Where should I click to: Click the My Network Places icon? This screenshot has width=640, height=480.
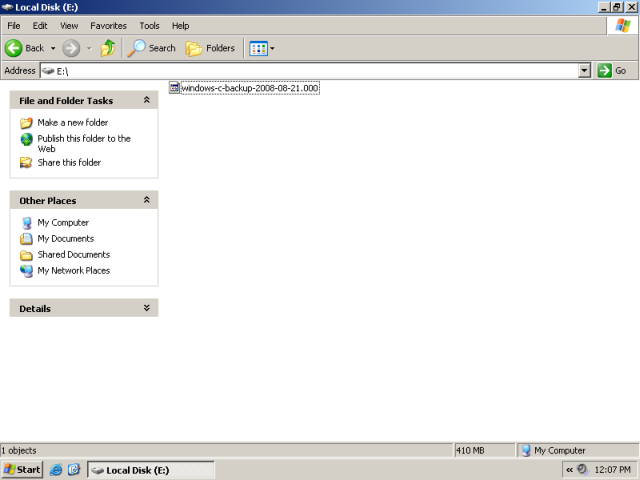[x=27, y=271]
